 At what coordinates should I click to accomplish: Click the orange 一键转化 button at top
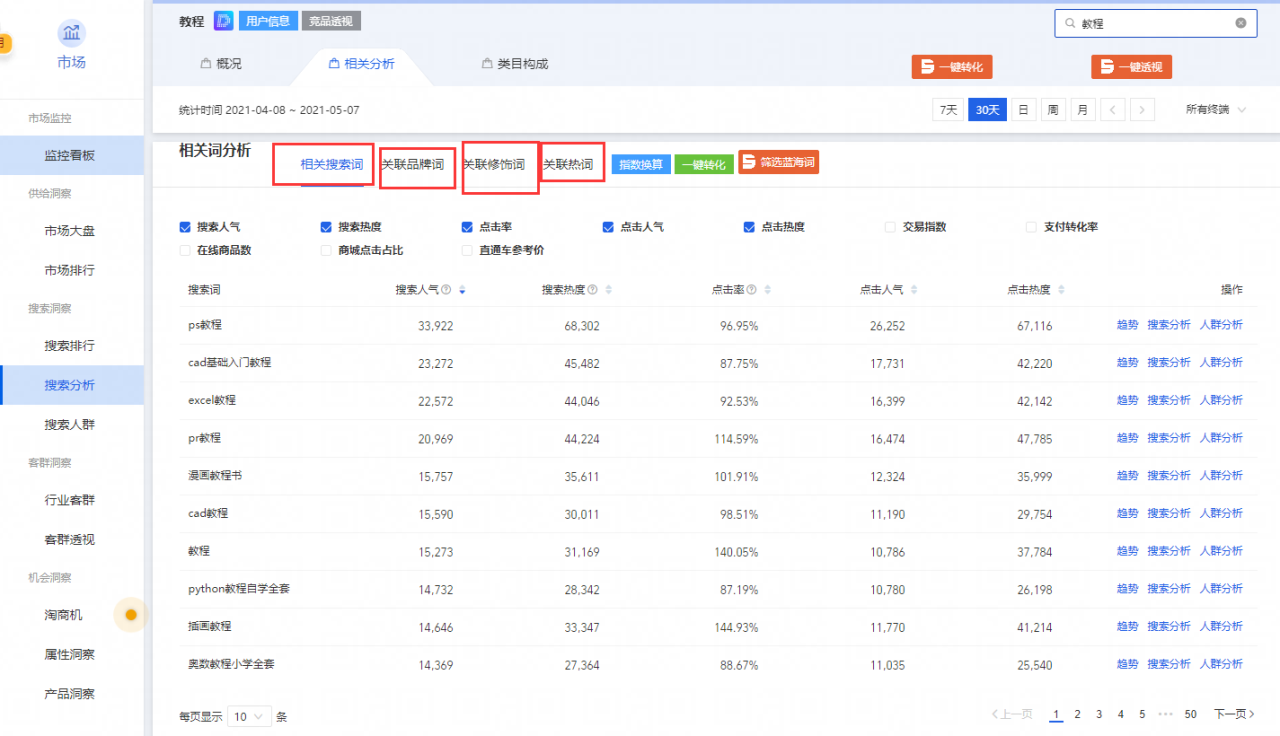(x=952, y=67)
